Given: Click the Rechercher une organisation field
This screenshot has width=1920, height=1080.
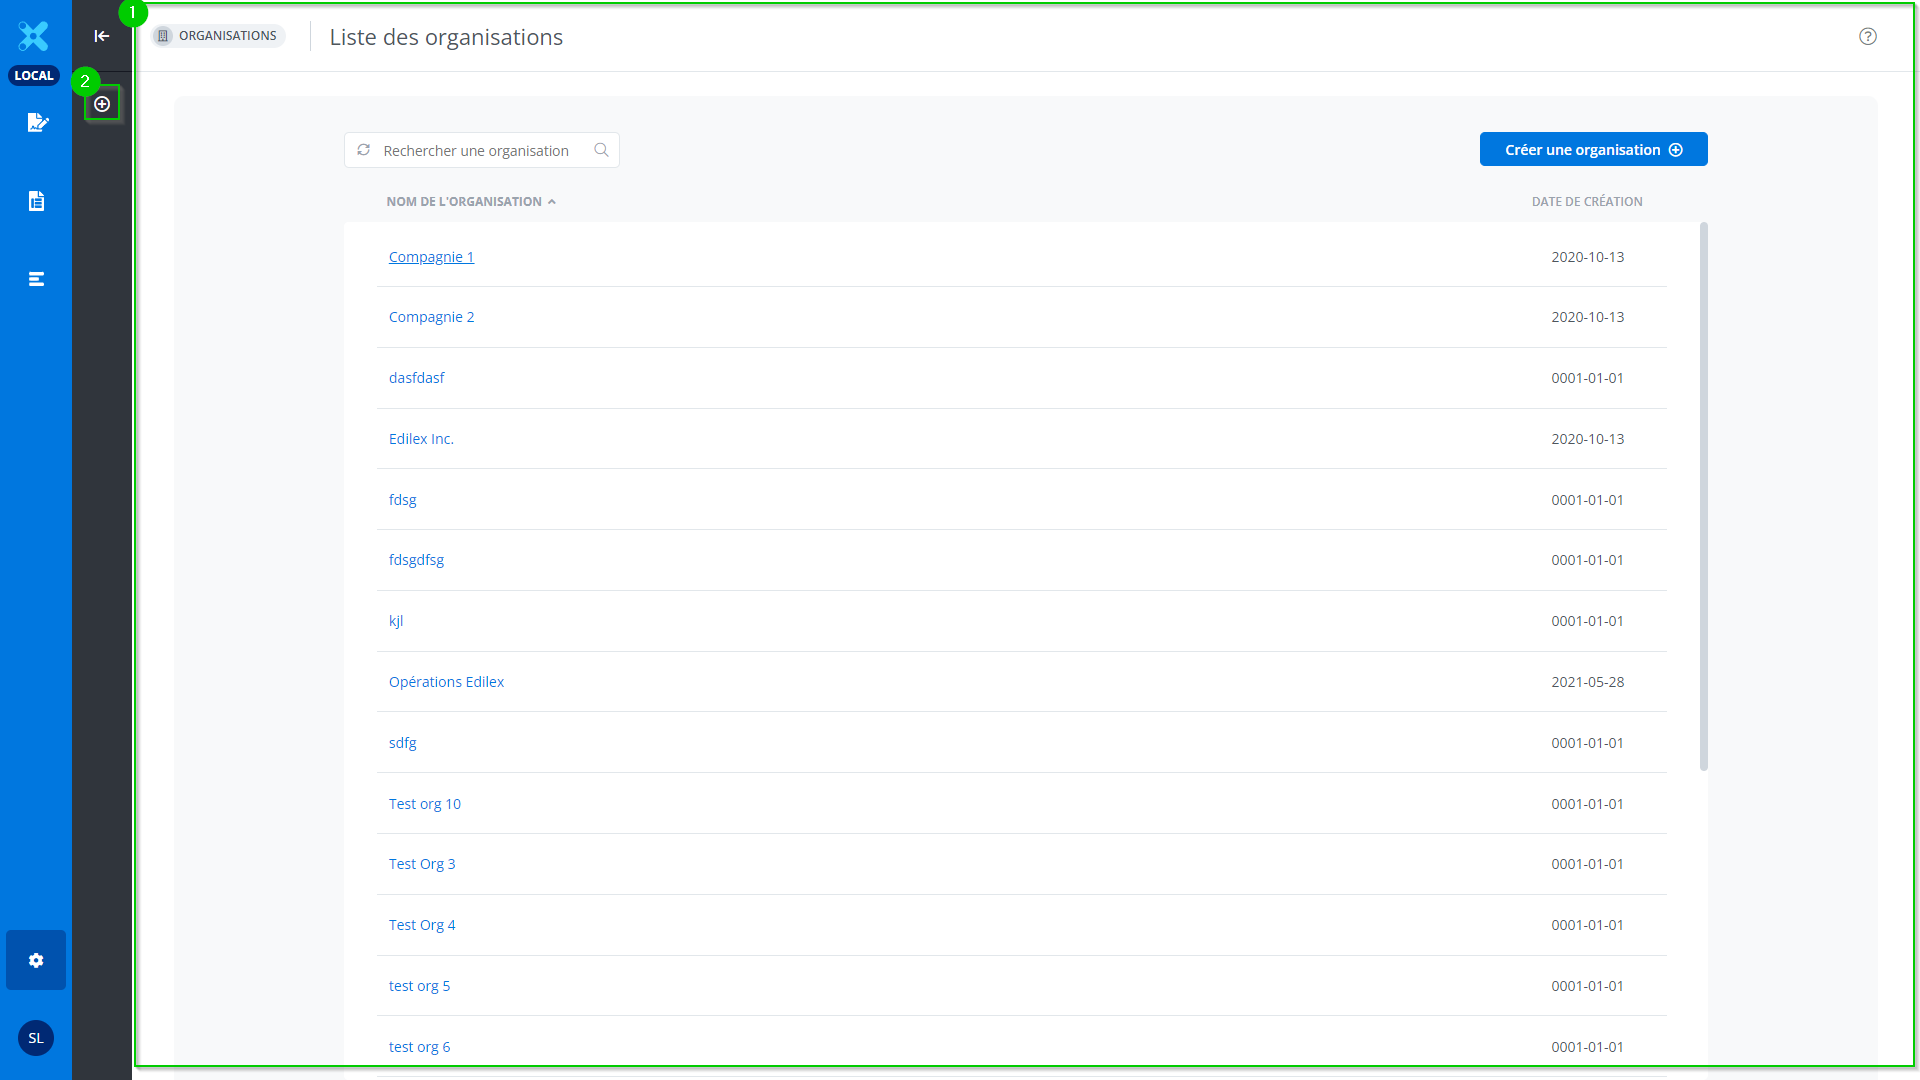Looking at the screenshot, I should (476, 151).
